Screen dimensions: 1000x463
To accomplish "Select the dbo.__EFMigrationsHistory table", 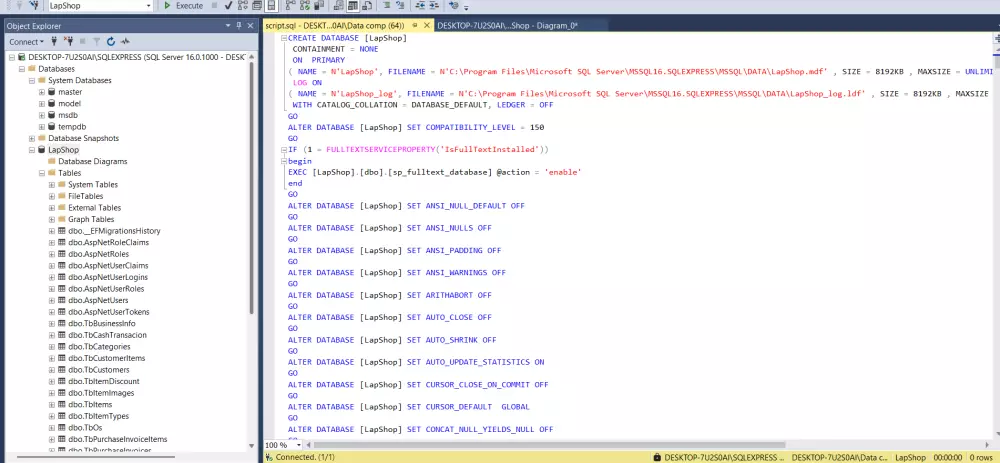I will pos(114,231).
